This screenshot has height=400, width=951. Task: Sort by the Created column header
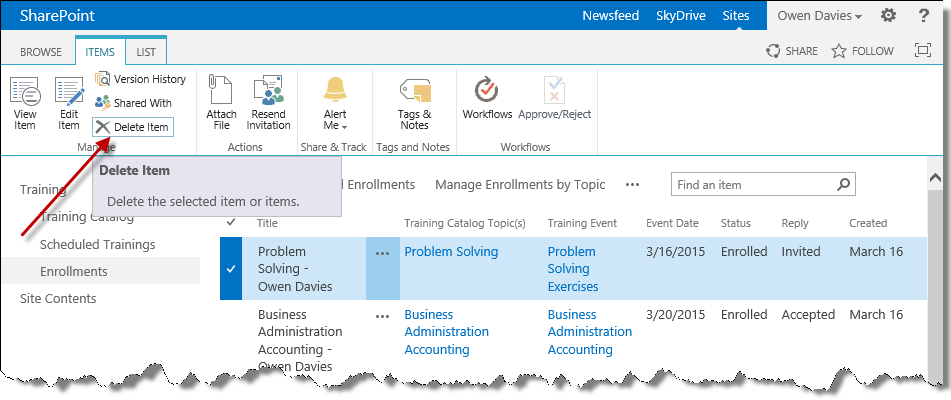[x=868, y=223]
